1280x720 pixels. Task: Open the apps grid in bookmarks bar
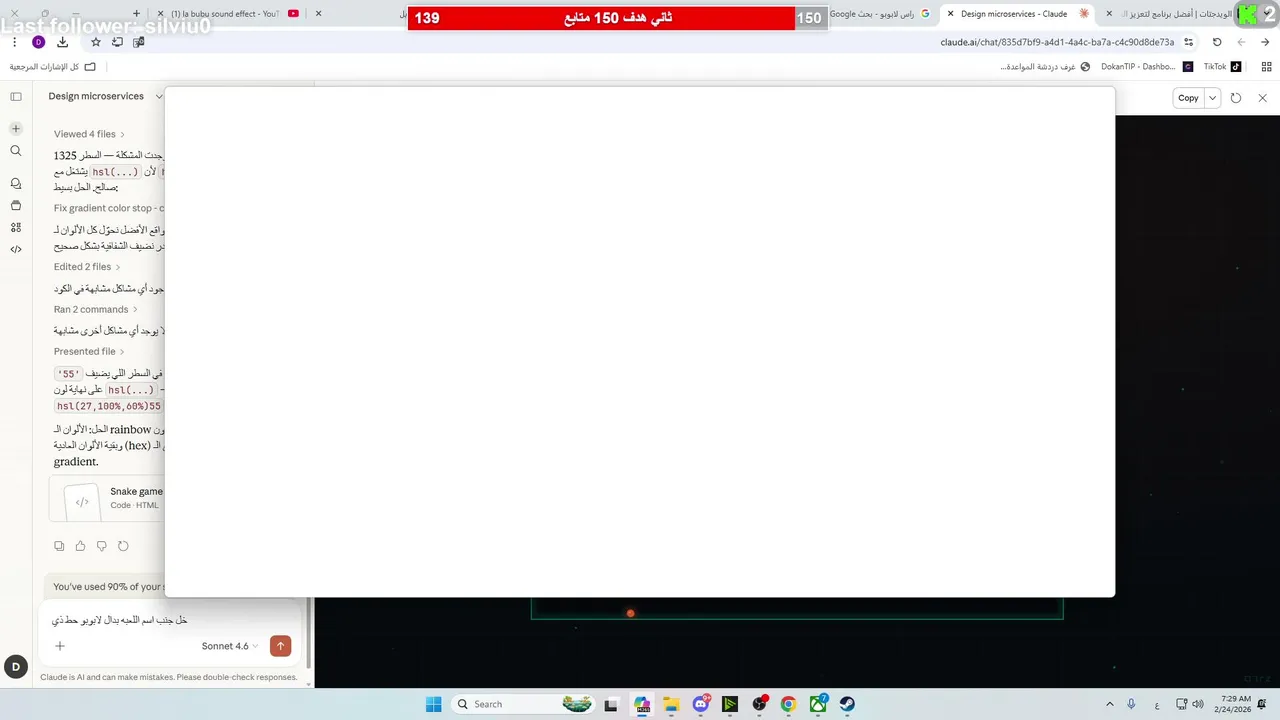coord(1266,67)
